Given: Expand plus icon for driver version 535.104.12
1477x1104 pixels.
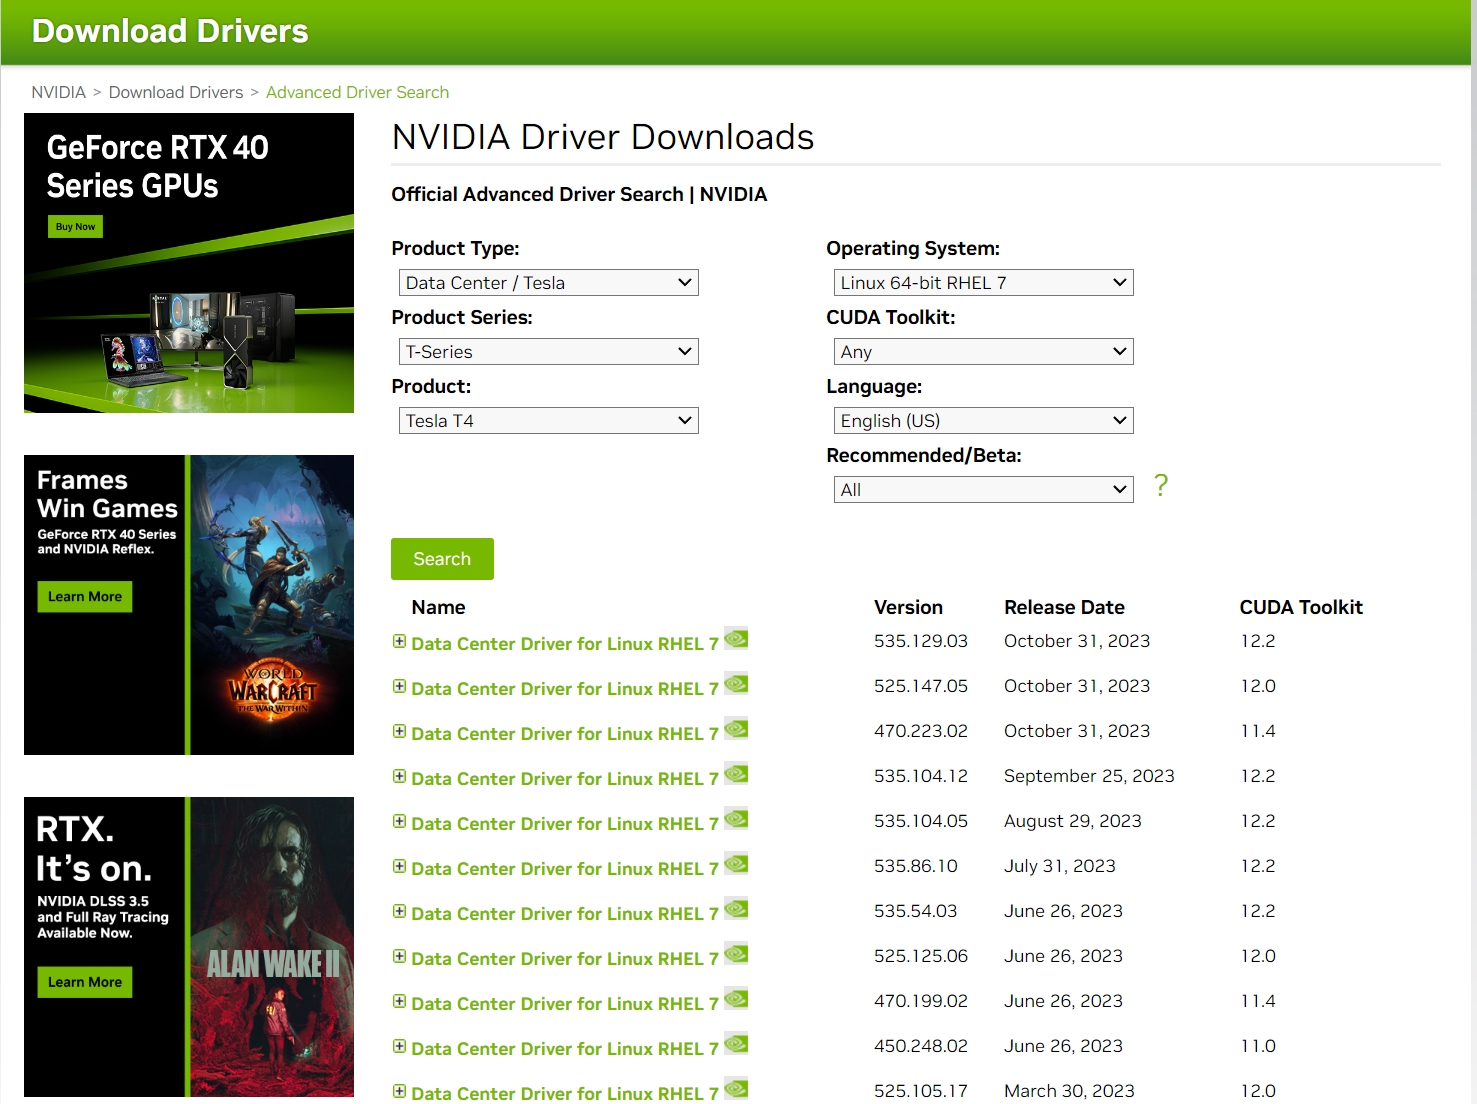Looking at the screenshot, I should [399, 777].
